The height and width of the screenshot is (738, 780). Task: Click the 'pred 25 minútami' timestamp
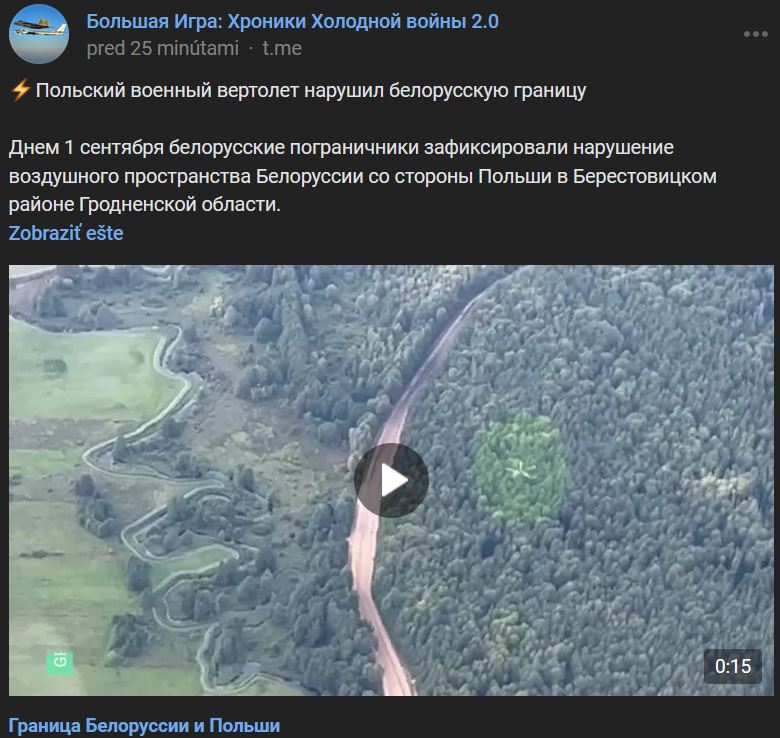(x=163, y=49)
